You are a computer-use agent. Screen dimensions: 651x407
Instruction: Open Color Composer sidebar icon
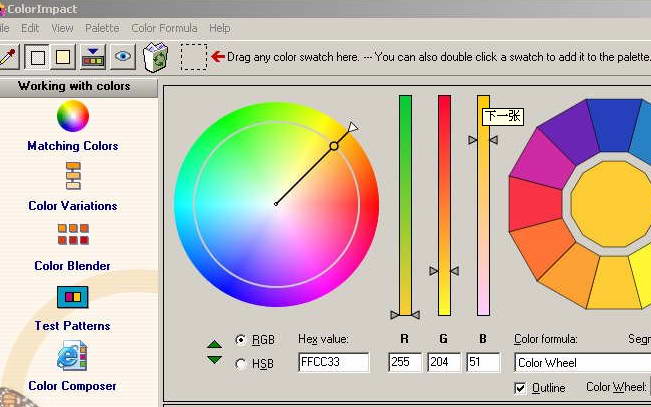coord(72,356)
